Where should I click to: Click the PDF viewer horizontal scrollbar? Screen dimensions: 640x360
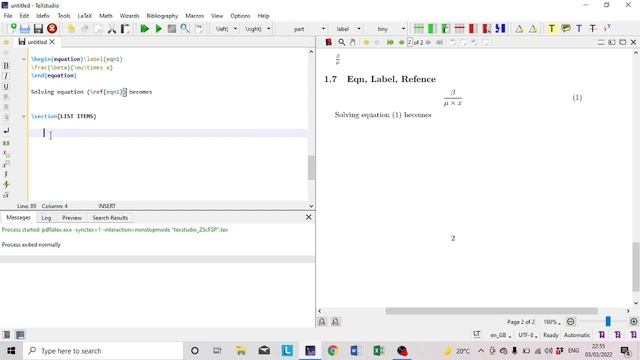491,311
